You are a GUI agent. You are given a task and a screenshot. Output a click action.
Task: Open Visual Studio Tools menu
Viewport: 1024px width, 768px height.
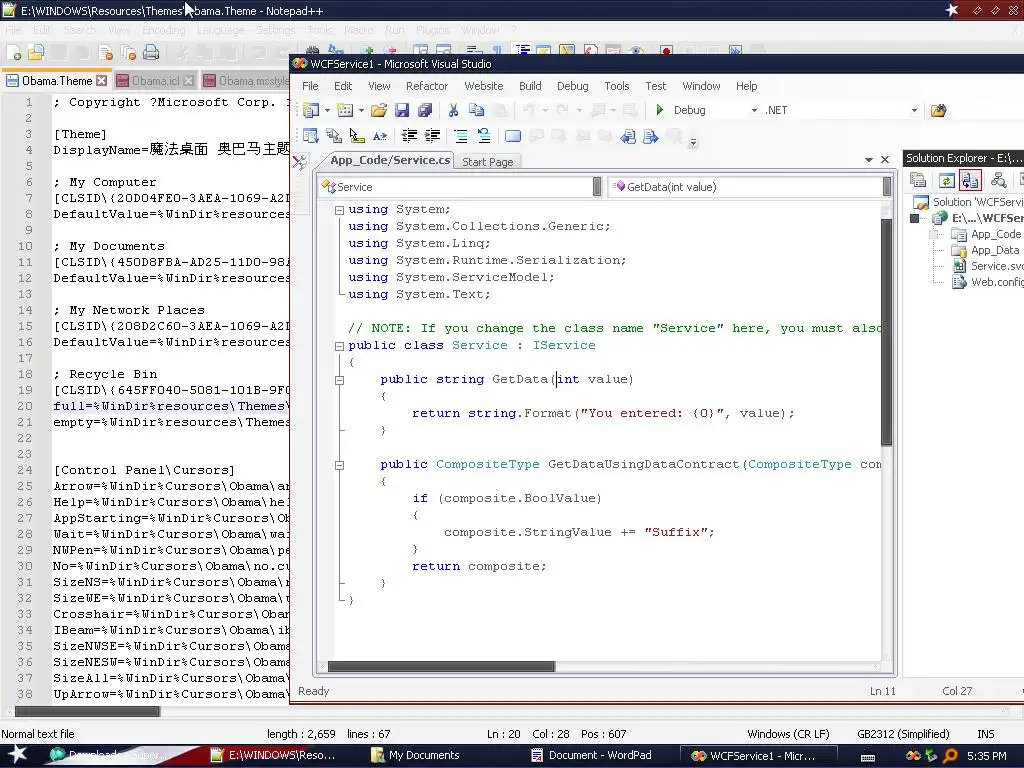(x=616, y=86)
